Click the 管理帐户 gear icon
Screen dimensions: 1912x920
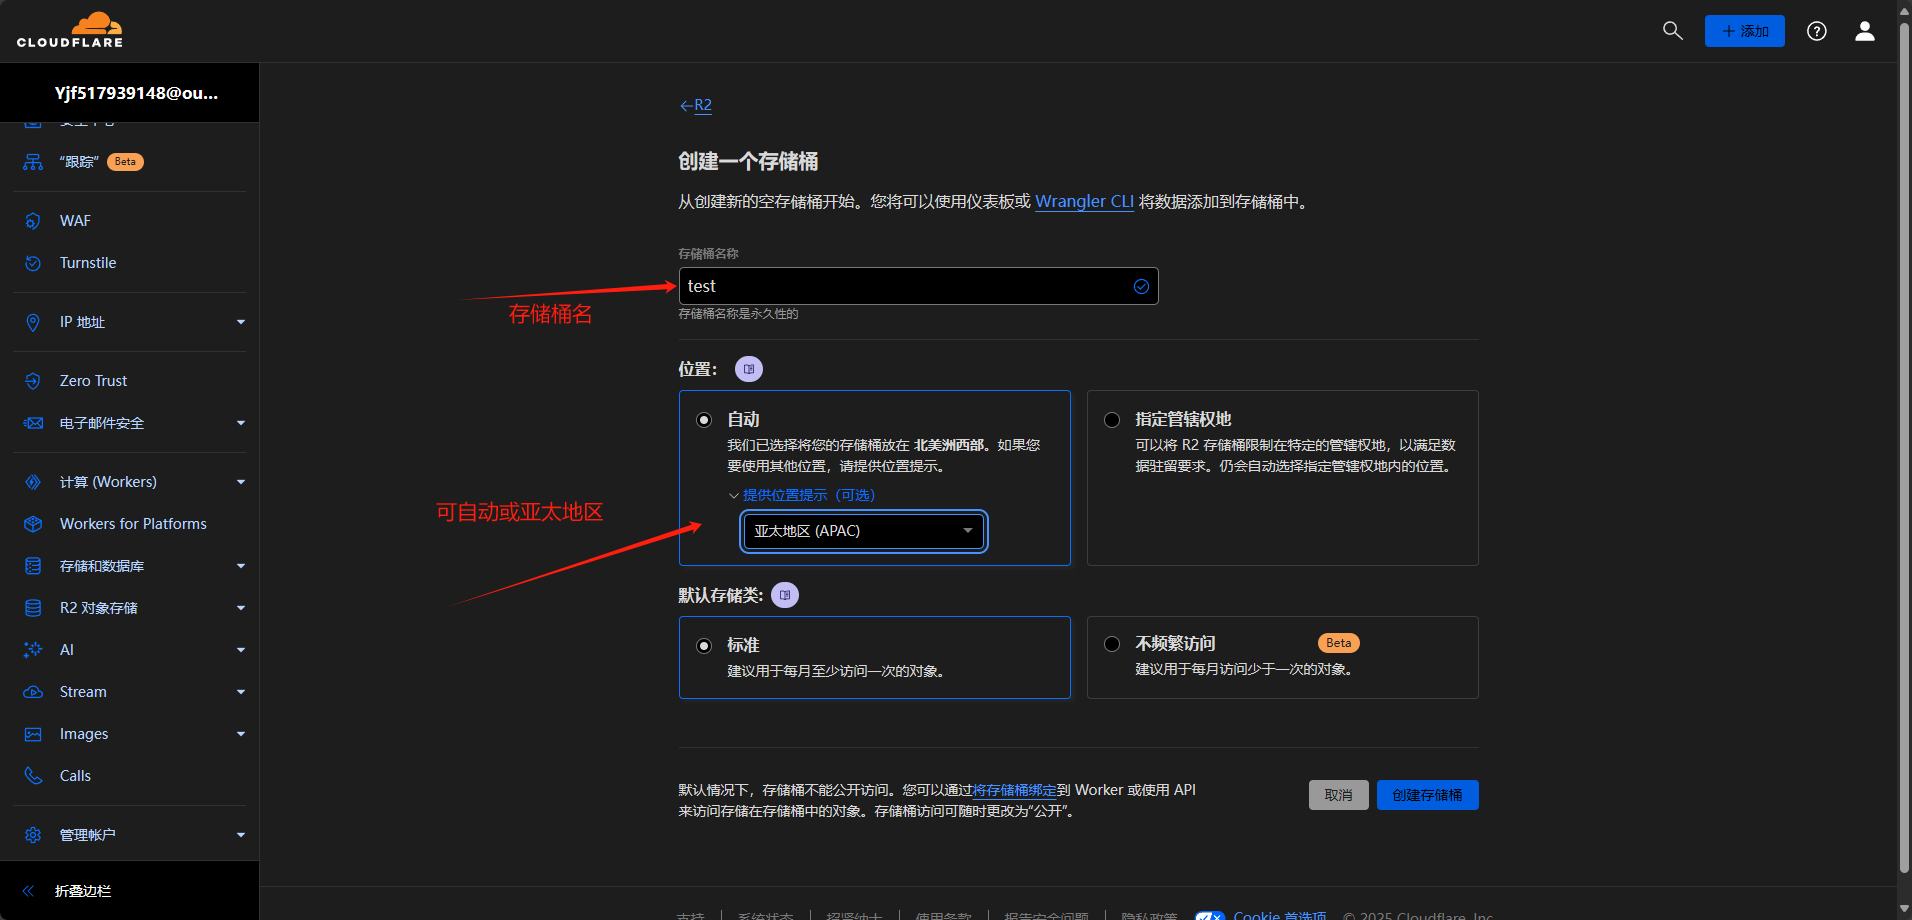click(x=33, y=835)
